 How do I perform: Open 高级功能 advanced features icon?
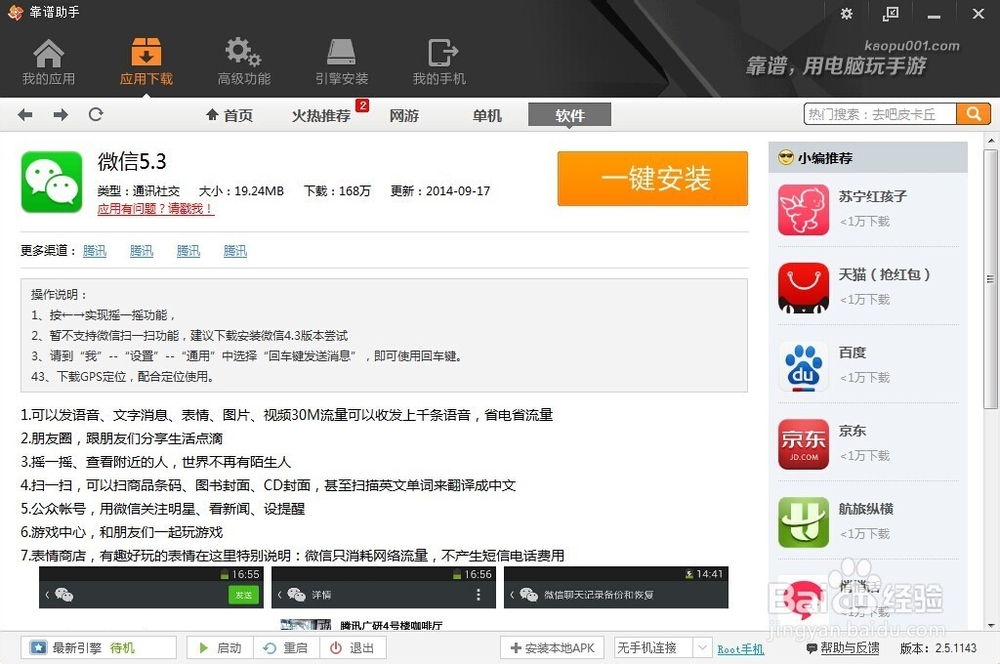241,58
